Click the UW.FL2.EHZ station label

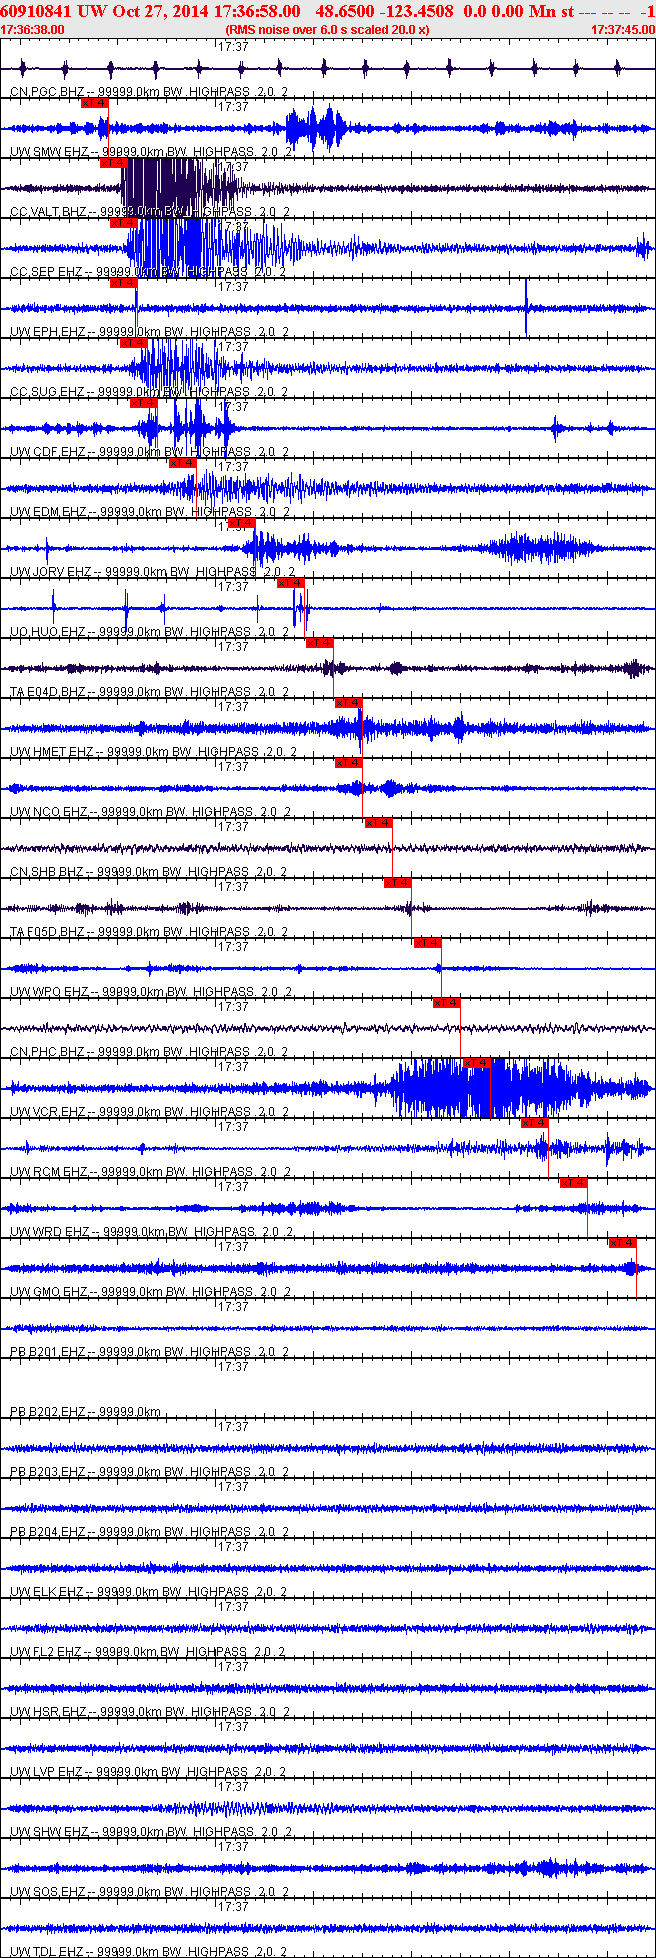click(46, 1652)
